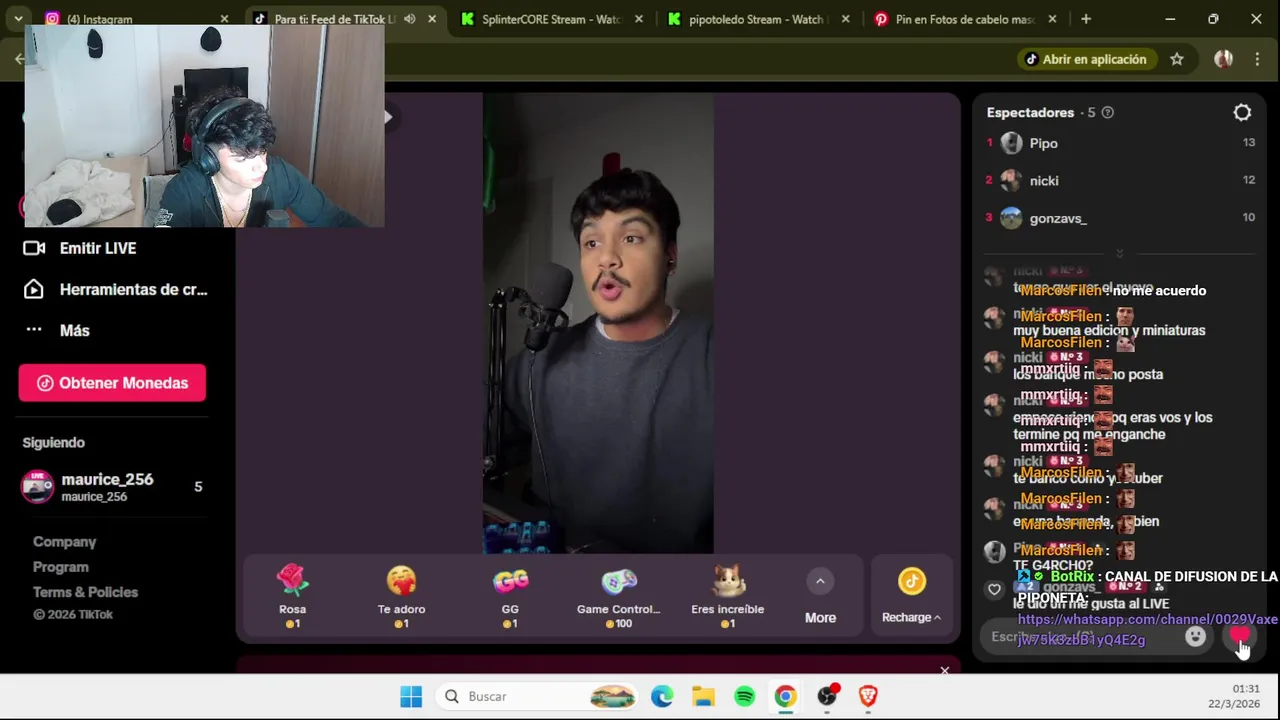1280x720 pixels.
Task: Close the bottom banner with X
Action: pyautogui.click(x=944, y=670)
